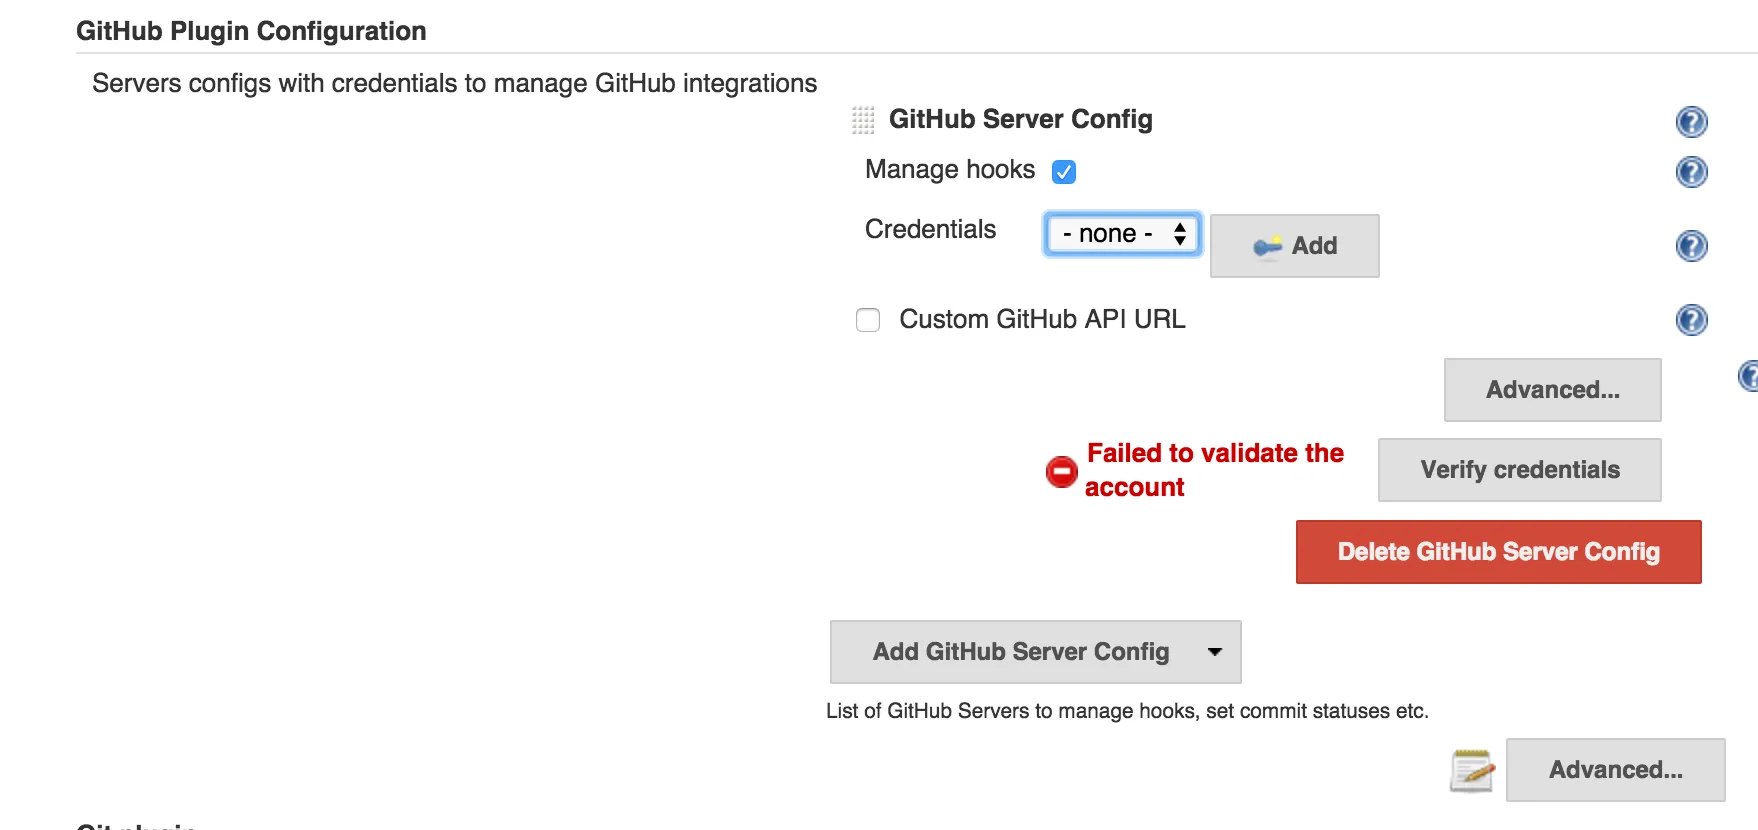Click the drag handle beside GitHub Server Config
The width and height of the screenshot is (1758, 830).
[x=863, y=120]
